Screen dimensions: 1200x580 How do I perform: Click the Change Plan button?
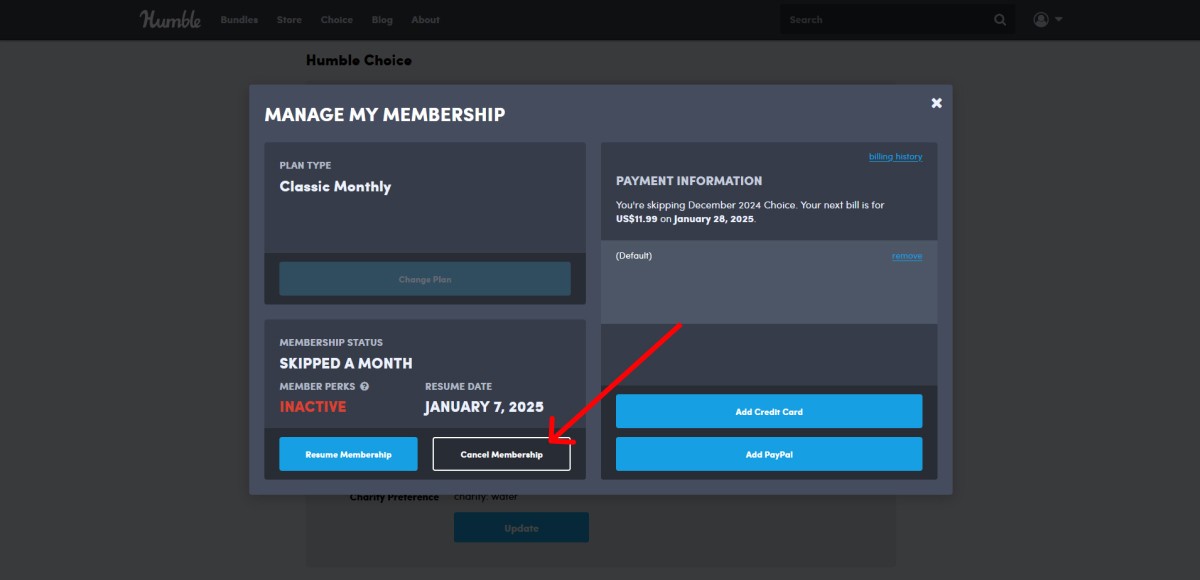pos(425,279)
